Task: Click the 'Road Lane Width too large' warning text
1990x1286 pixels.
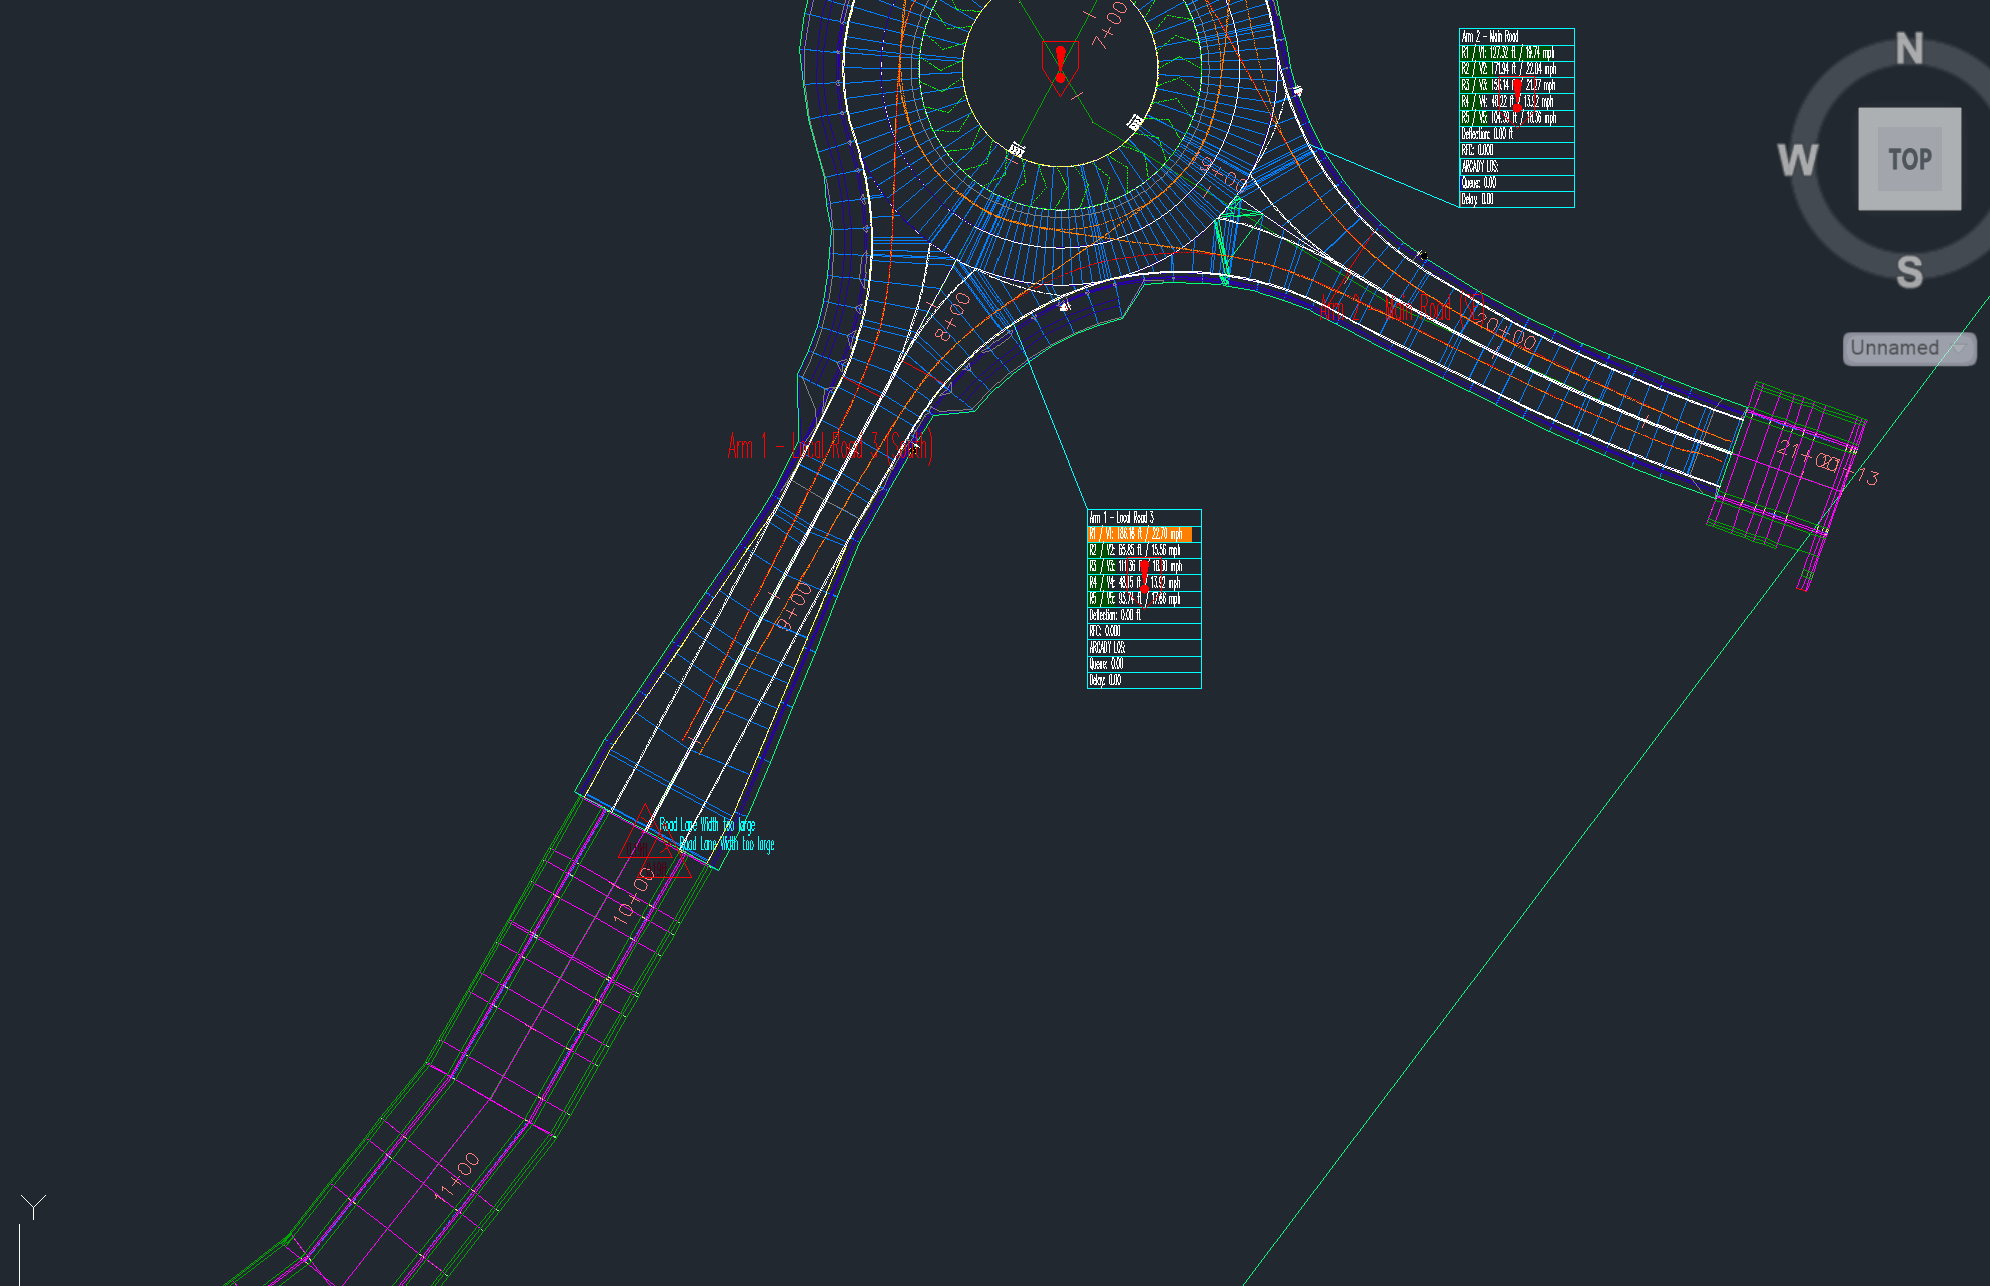Action: (707, 826)
